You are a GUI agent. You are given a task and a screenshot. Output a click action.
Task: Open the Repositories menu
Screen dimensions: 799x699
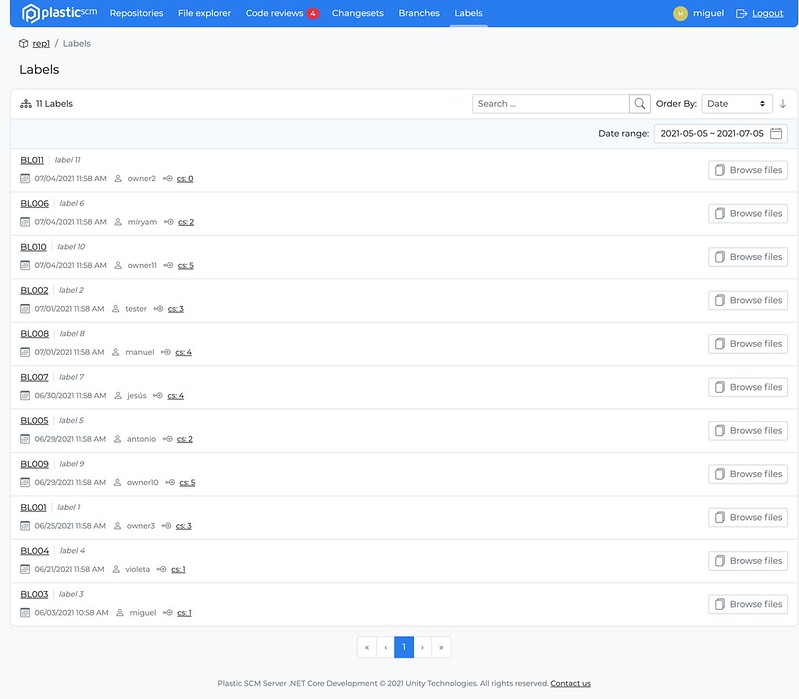pyautogui.click(x=137, y=13)
